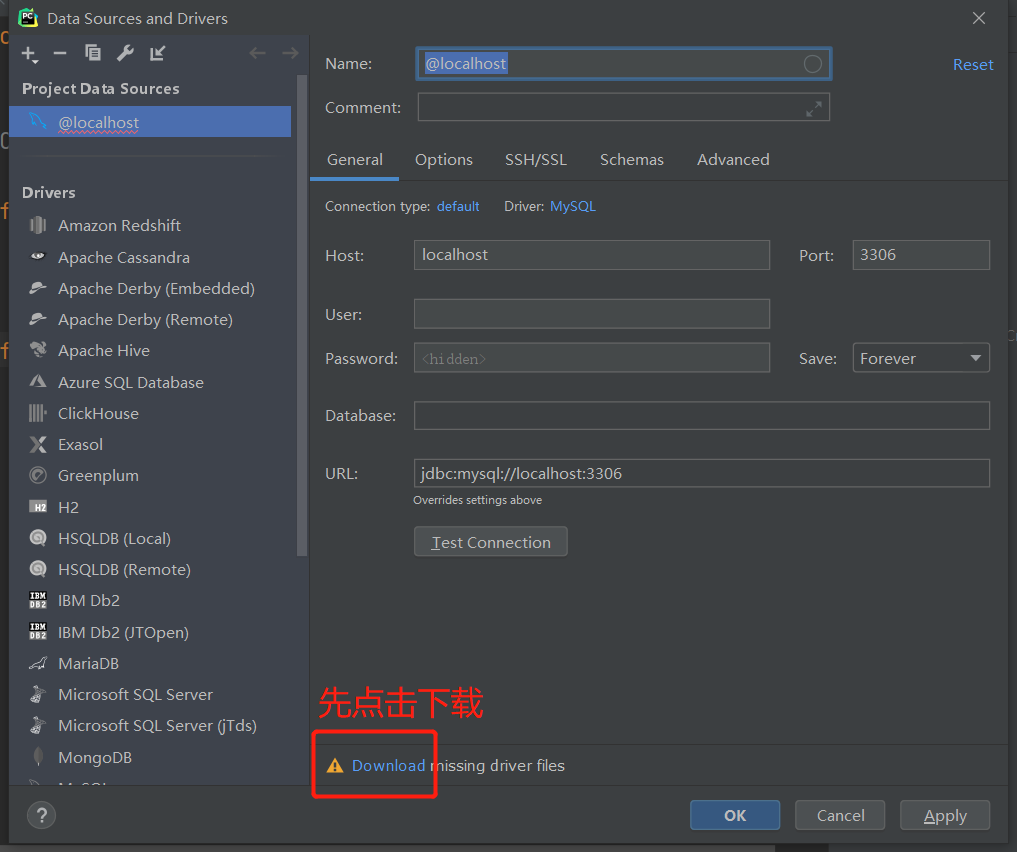
Task: Open the SSH/SSL tab
Action: click(x=536, y=160)
